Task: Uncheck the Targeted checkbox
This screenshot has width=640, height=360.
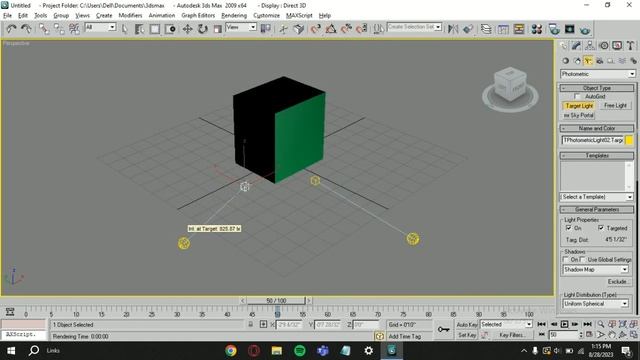Action: point(601,228)
